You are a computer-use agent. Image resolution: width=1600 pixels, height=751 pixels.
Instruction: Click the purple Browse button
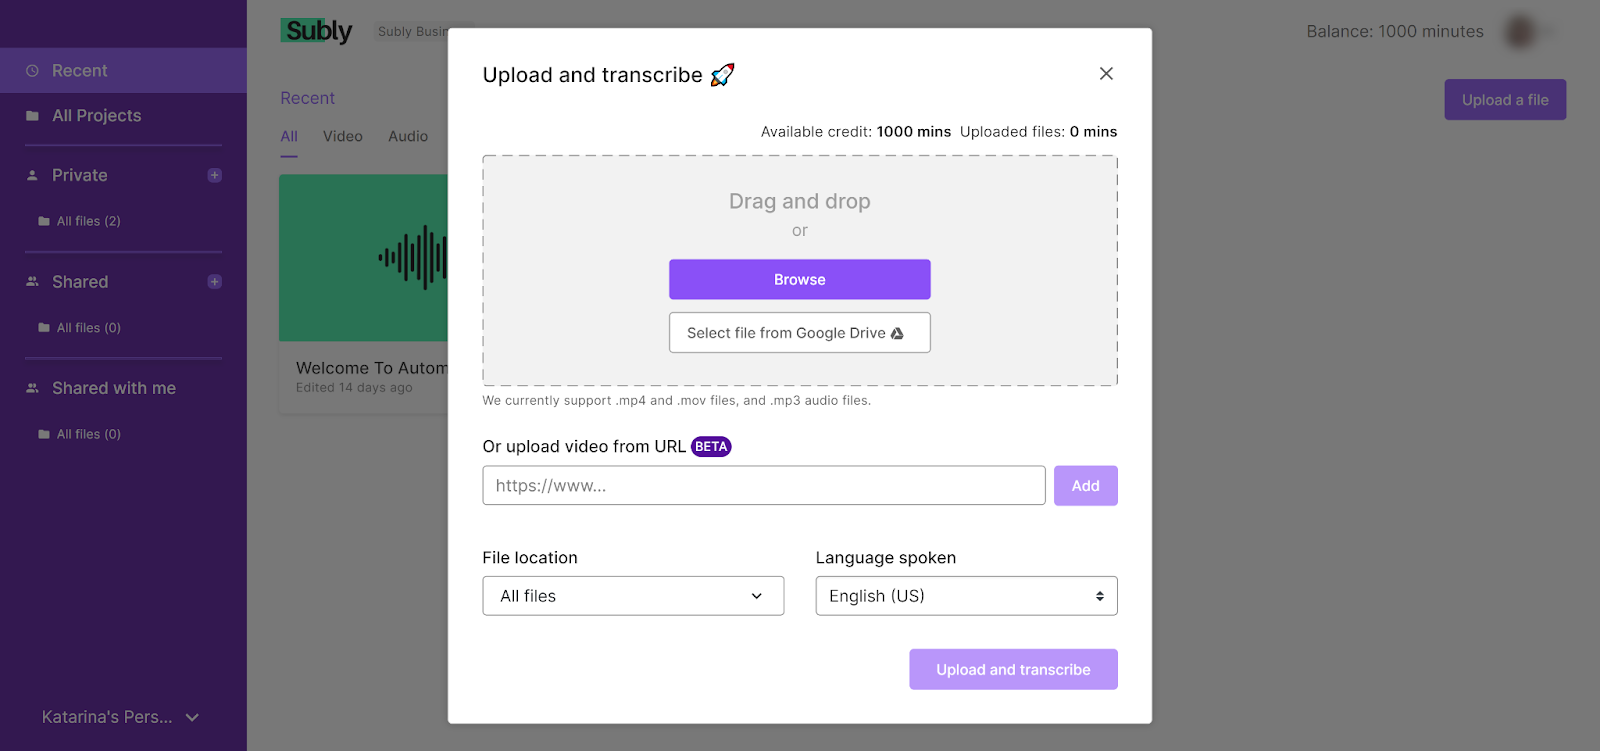(800, 280)
